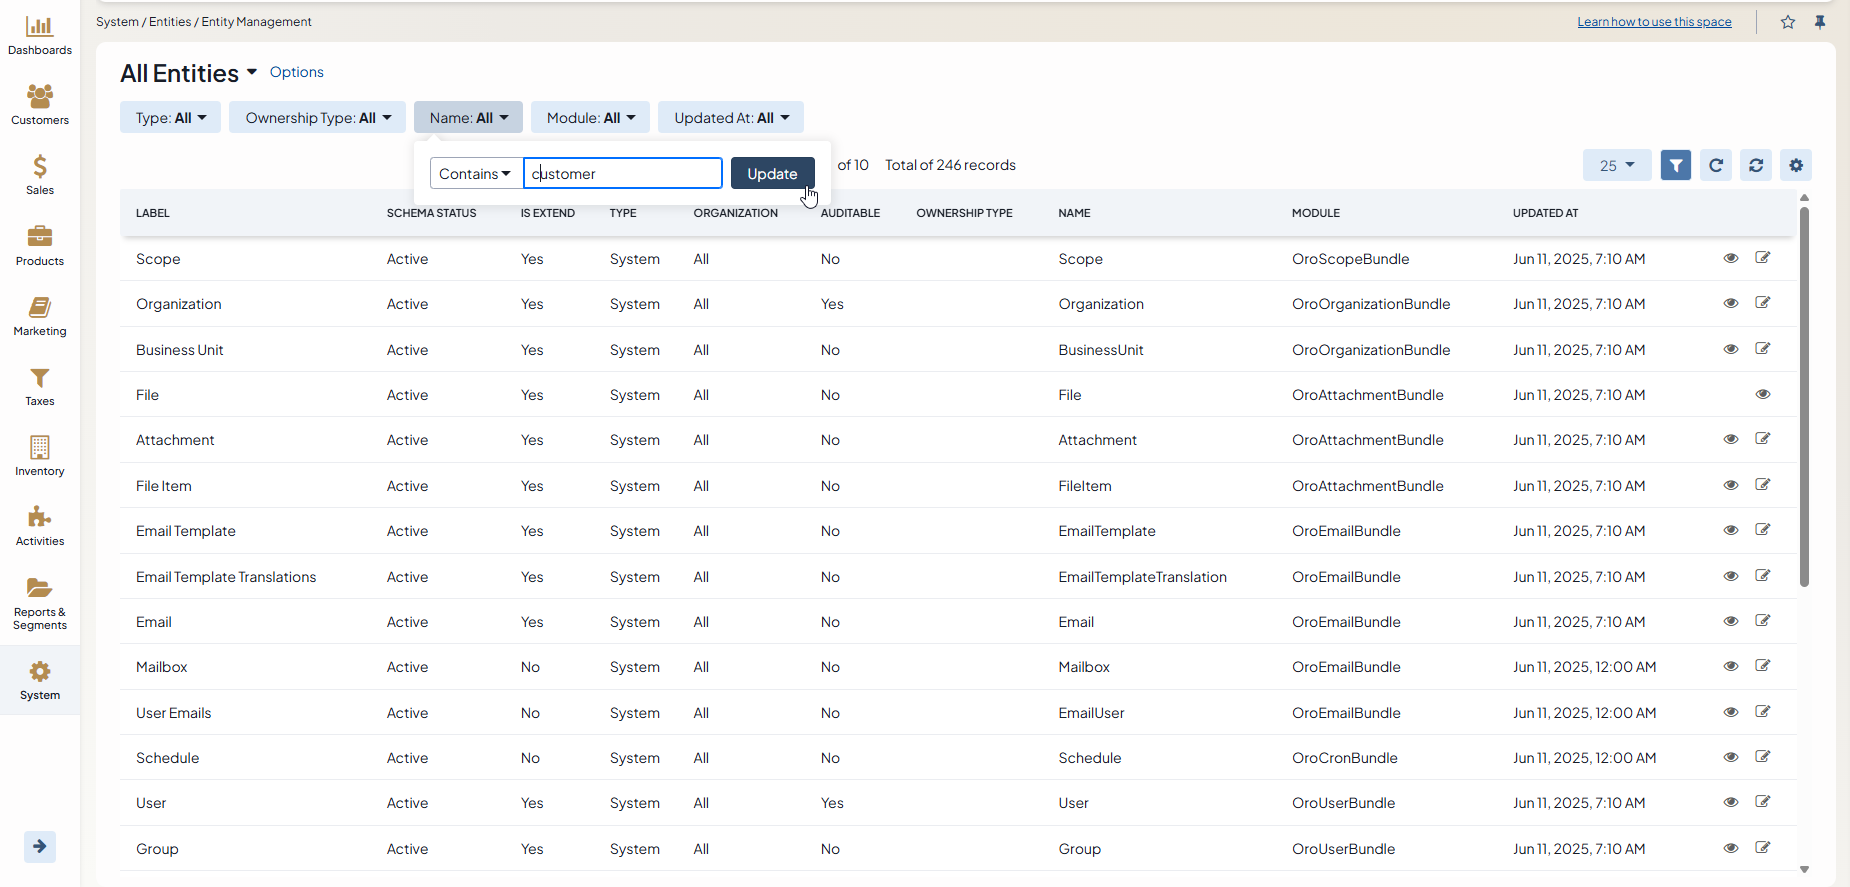Expand the Module: All filter

click(x=590, y=118)
